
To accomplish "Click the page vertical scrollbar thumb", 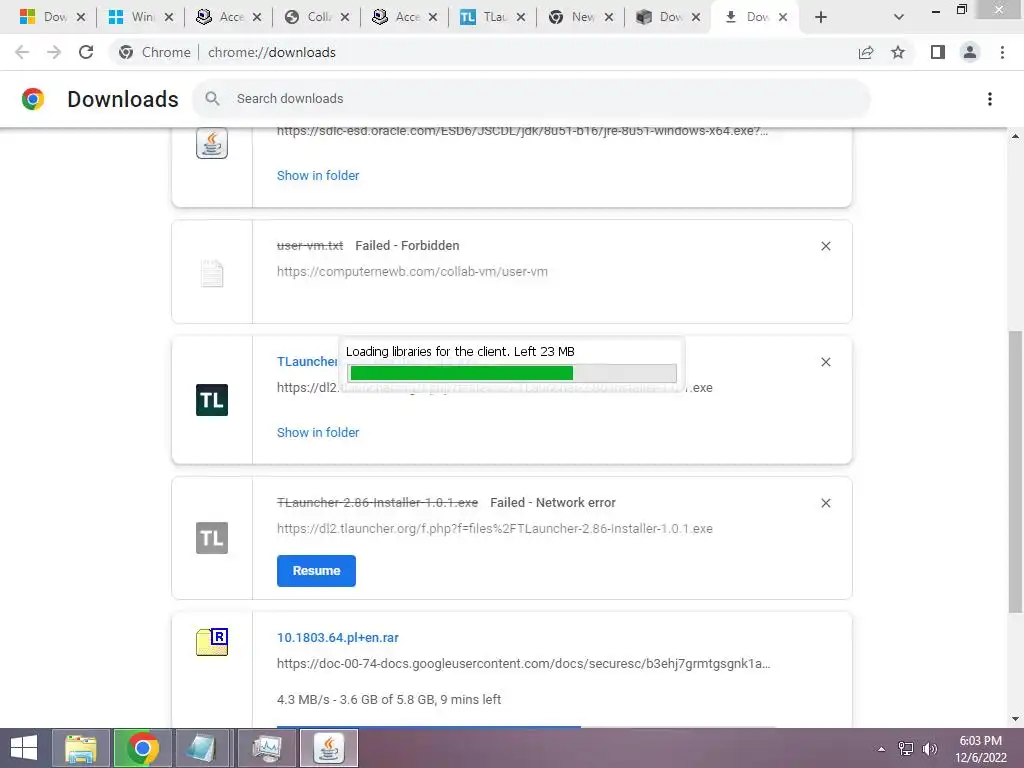I will tap(1015, 472).
